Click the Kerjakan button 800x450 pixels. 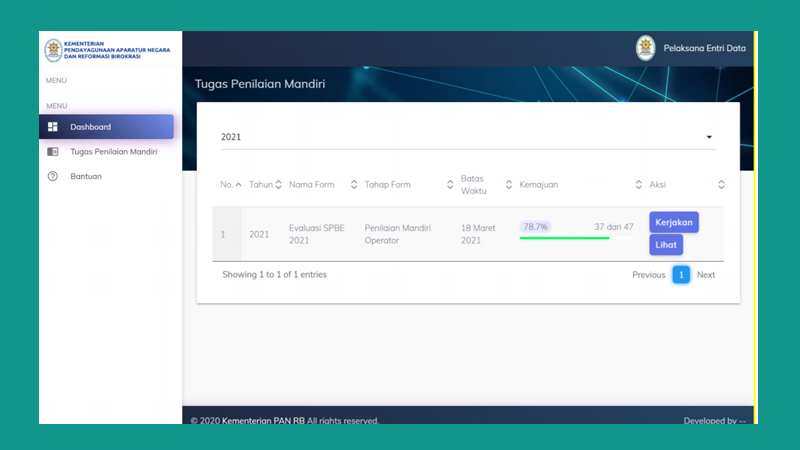pos(674,222)
